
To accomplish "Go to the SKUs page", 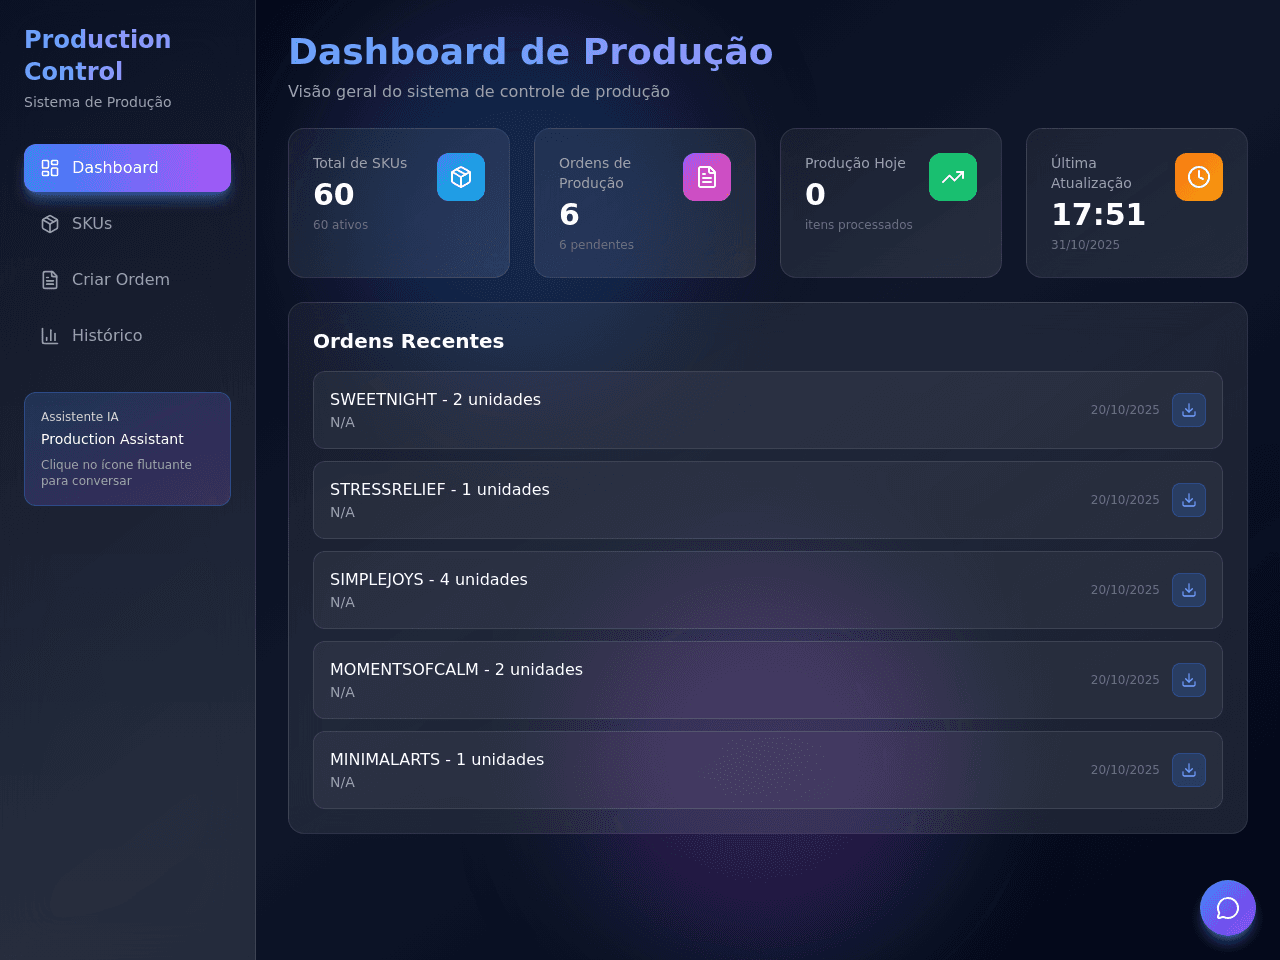I will click(127, 224).
